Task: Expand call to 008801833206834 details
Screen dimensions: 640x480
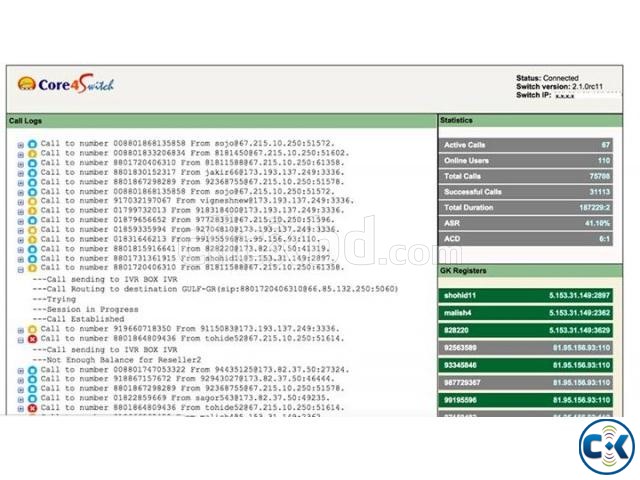Action: (x=20, y=155)
